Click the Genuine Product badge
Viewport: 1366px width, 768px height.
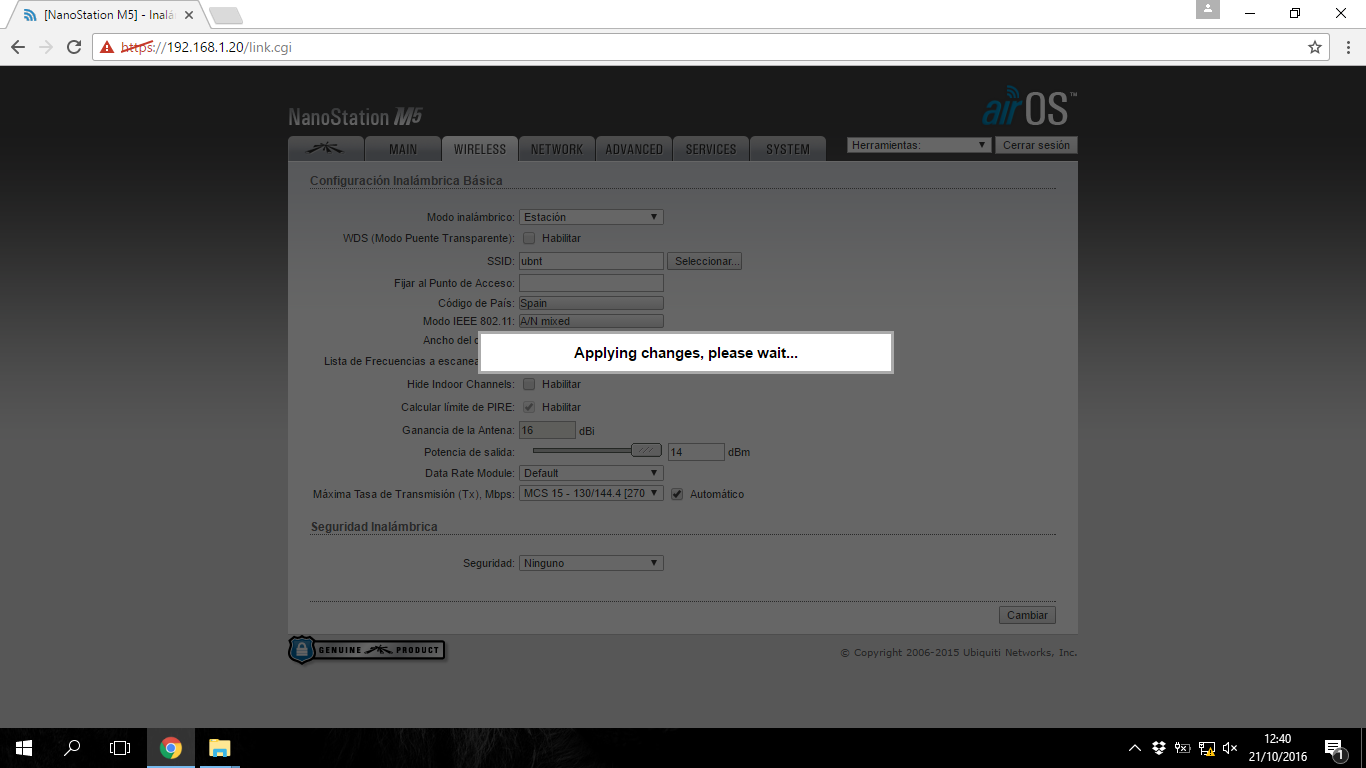click(366, 650)
